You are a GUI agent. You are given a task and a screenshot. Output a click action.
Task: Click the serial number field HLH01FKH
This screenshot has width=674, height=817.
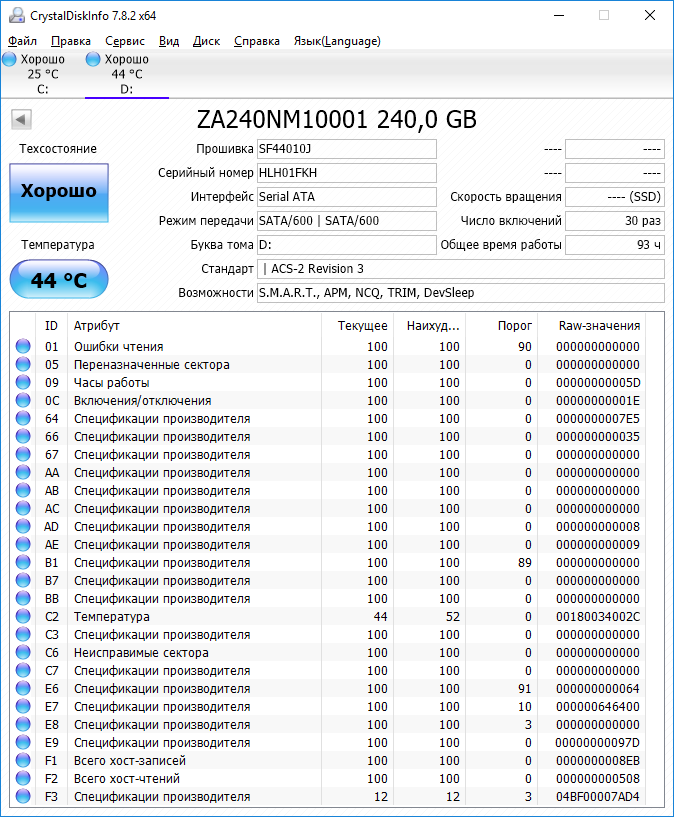(x=347, y=173)
